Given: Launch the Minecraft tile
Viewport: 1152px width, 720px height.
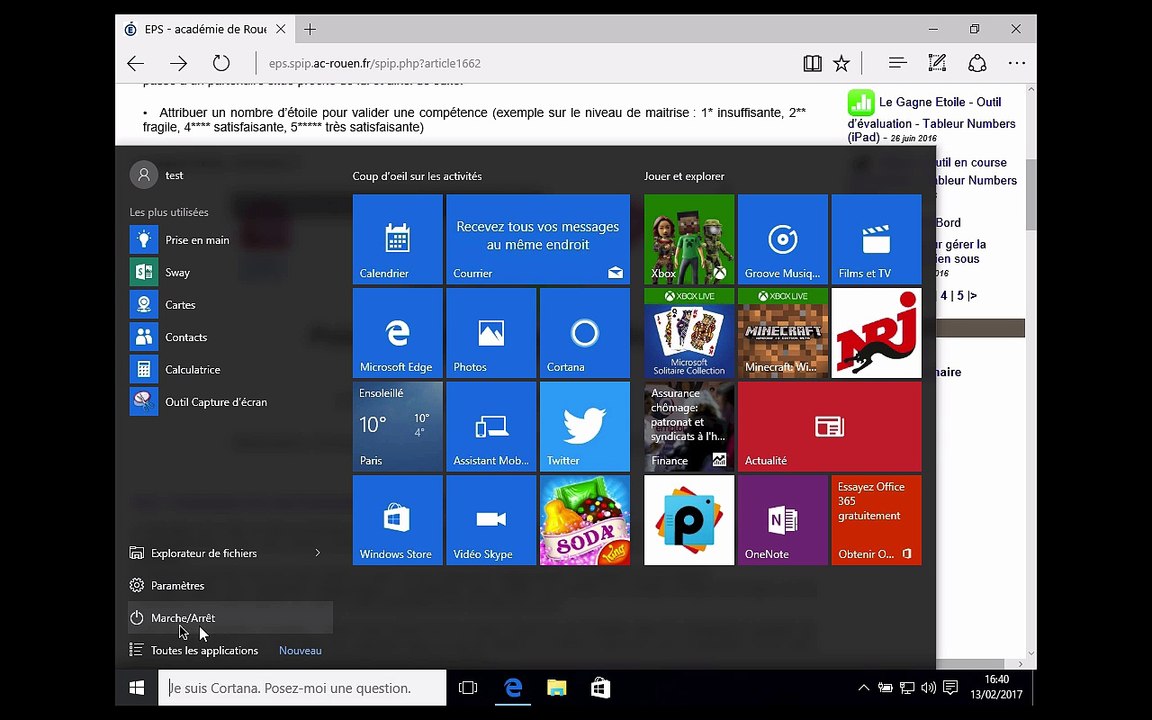Looking at the screenshot, I should 782,333.
